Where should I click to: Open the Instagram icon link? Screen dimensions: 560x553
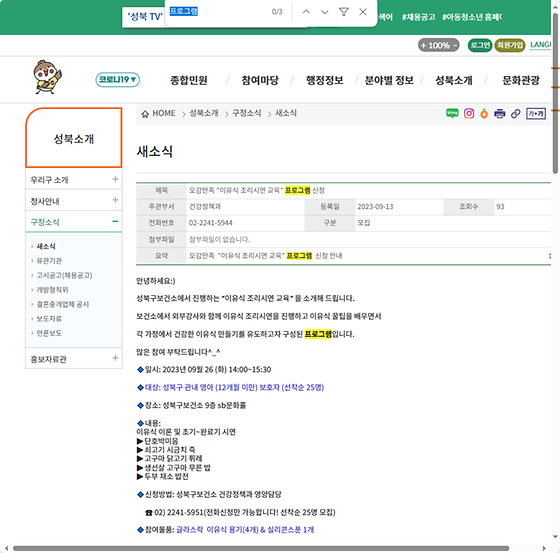(469, 114)
